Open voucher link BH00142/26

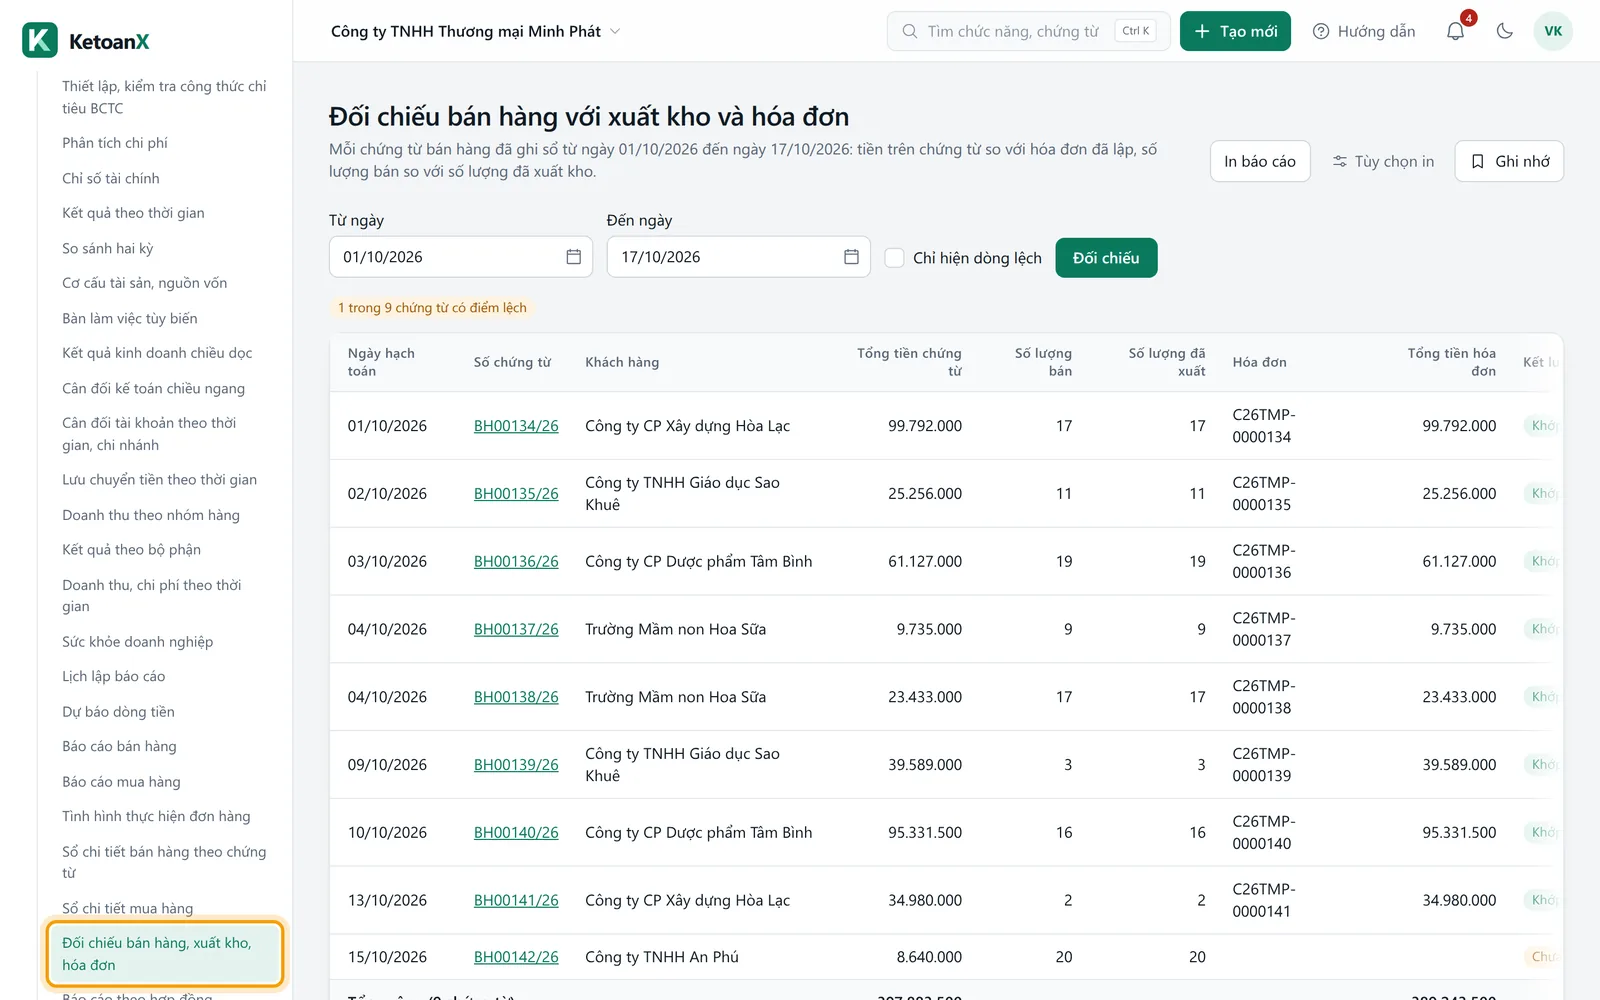click(516, 957)
